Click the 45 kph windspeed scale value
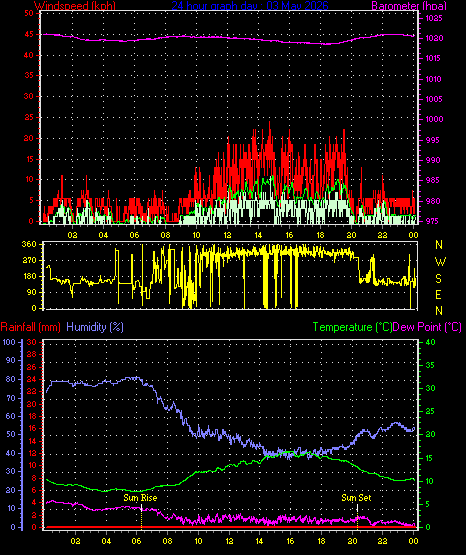466x555 pixels. coord(29,34)
